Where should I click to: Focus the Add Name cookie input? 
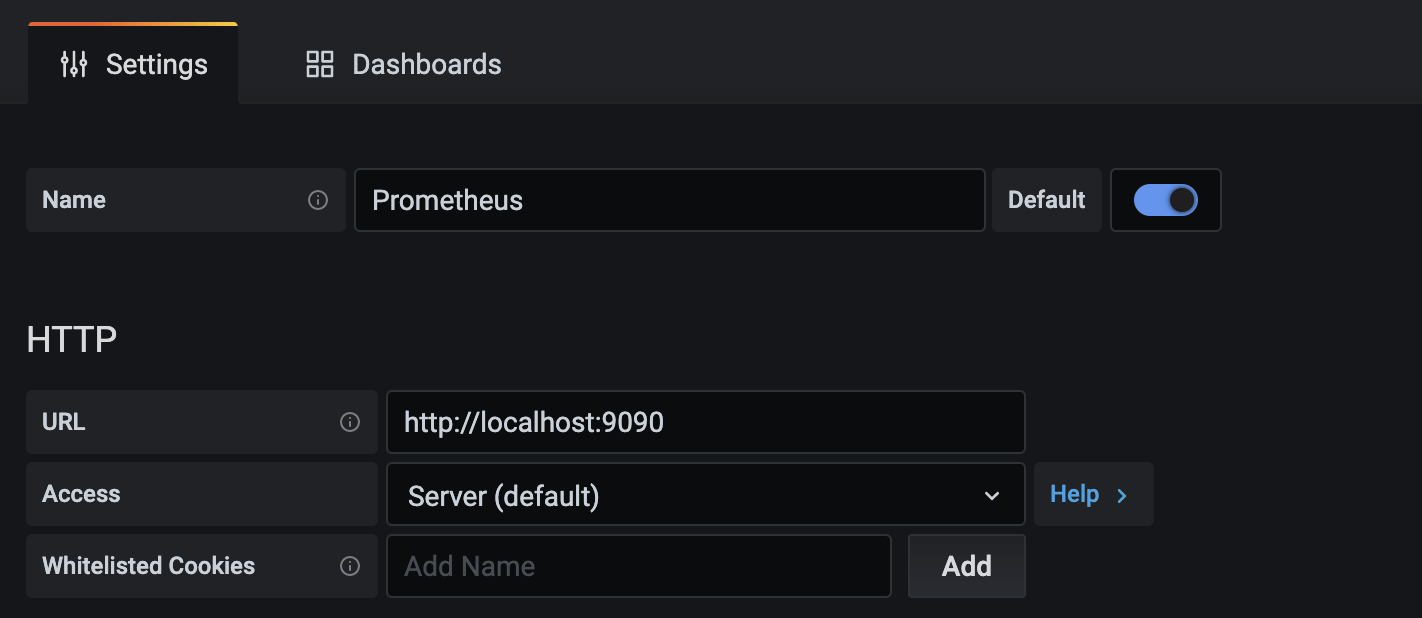point(638,566)
